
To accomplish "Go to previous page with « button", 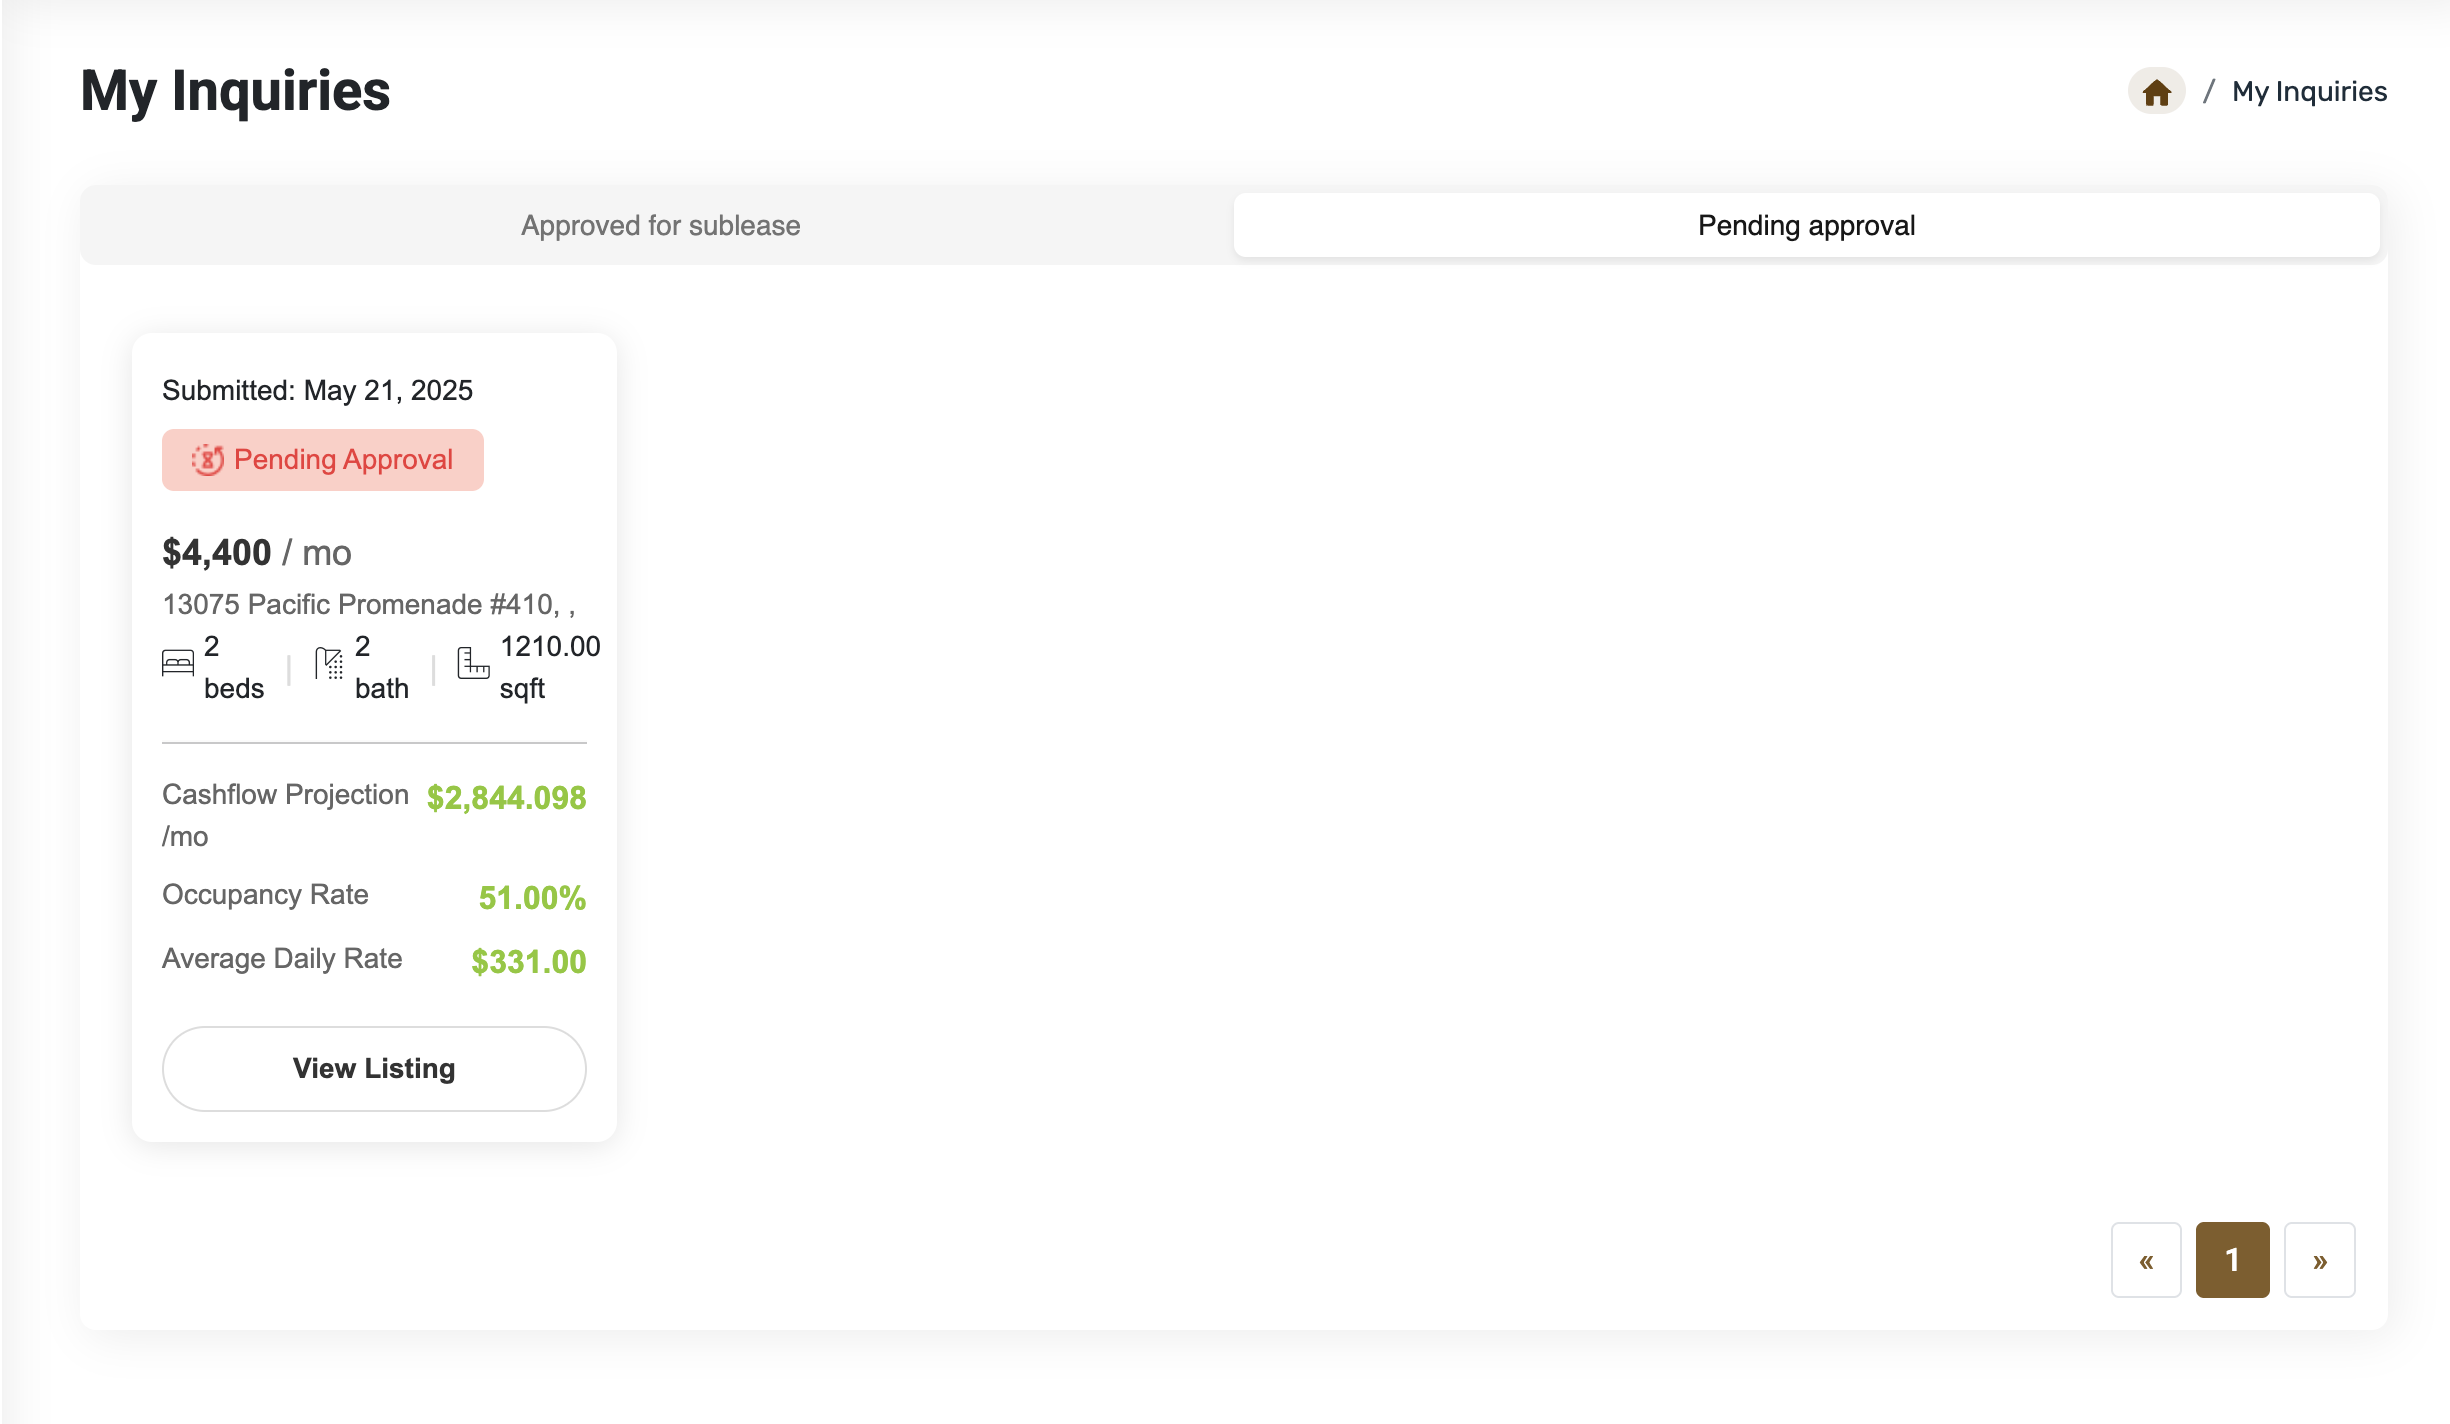I will tap(2146, 1260).
